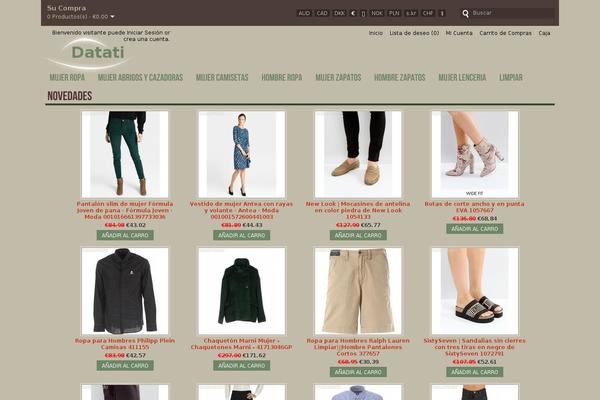Open the Ralph Lauren beige shorts image
The height and width of the screenshot is (400, 600).
358,291
